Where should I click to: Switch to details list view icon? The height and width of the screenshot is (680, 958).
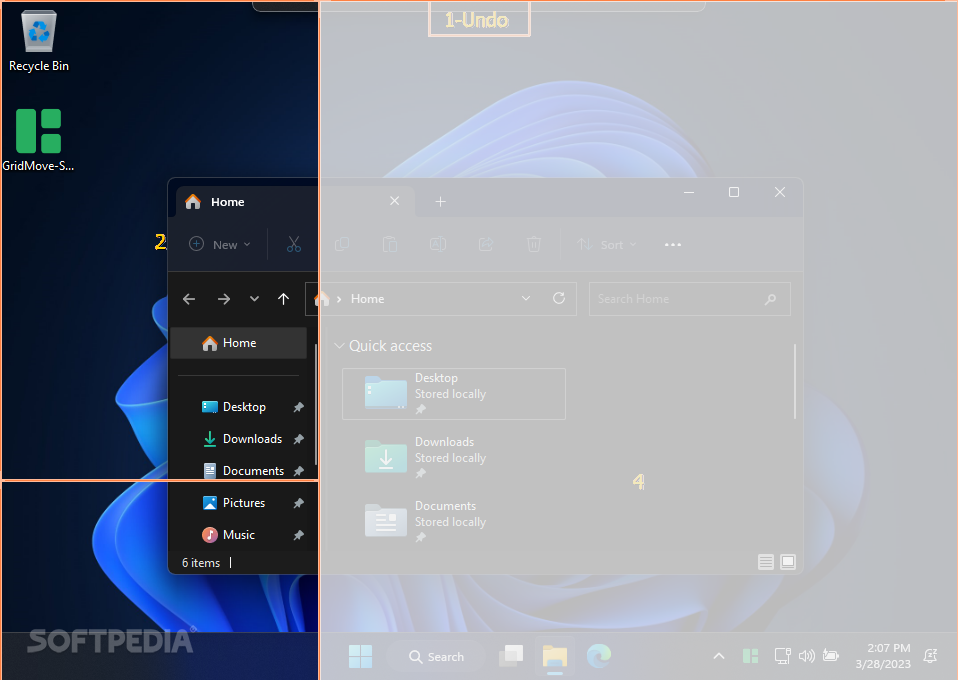coord(766,561)
